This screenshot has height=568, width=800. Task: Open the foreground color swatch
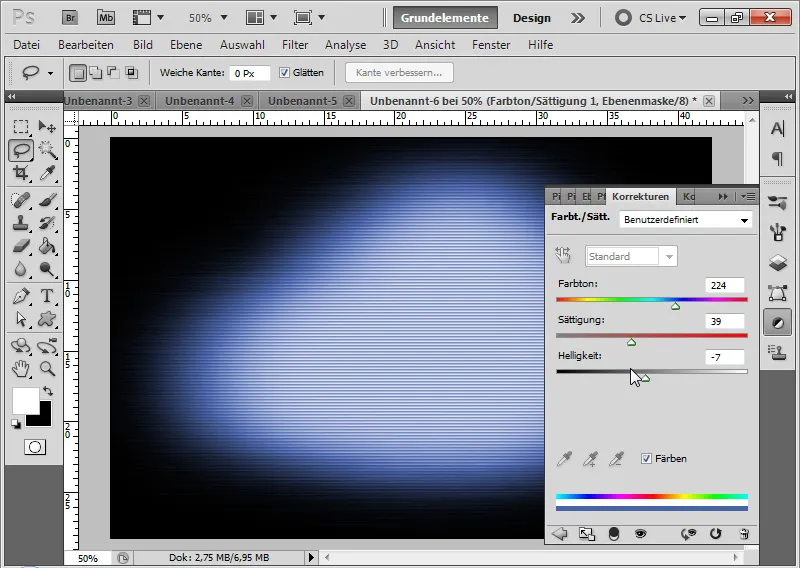26,401
